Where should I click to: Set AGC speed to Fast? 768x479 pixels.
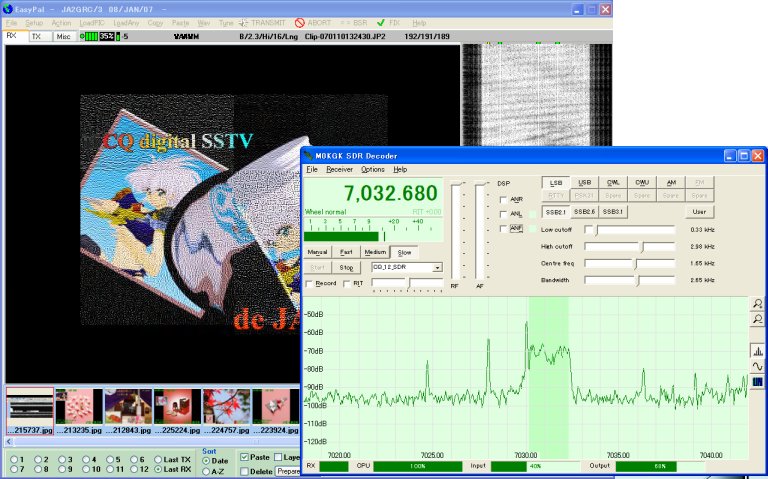pos(346,252)
